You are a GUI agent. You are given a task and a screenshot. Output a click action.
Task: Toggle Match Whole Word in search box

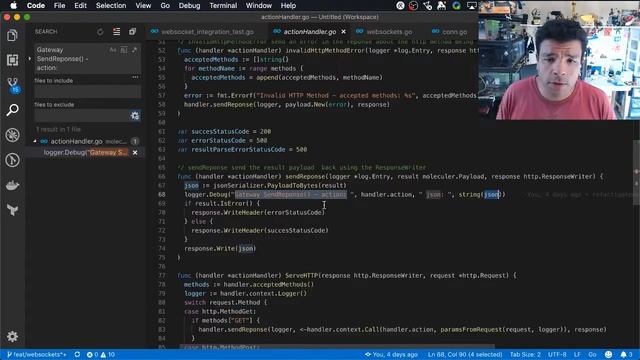[x=124, y=50]
